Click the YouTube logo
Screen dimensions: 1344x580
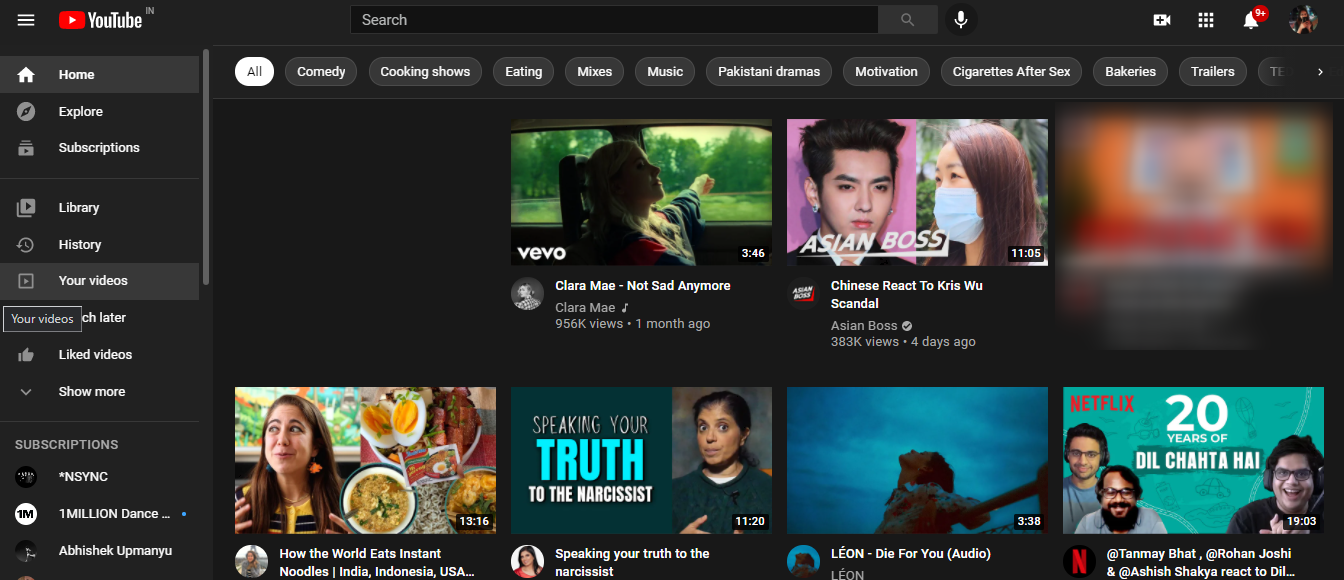(100, 20)
